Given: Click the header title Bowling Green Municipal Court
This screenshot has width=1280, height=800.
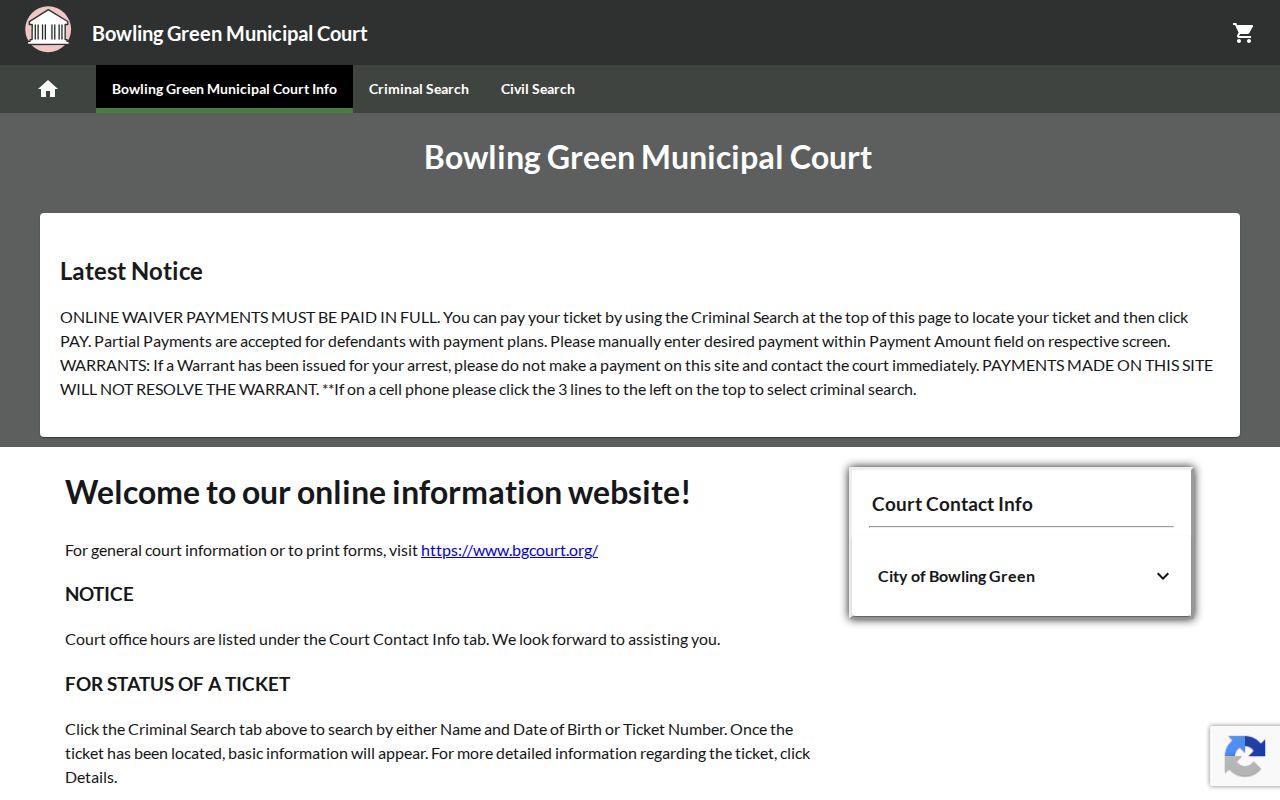Looking at the screenshot, I should click(230, 33).
